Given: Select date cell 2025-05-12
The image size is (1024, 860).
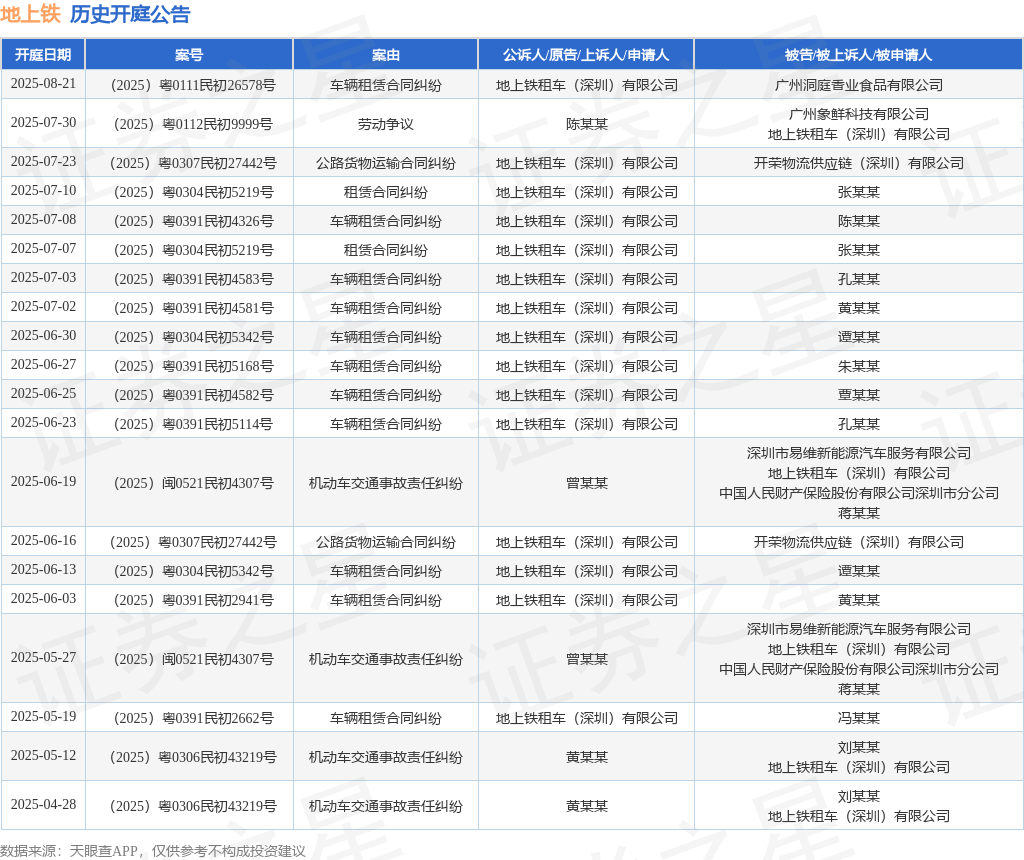Looking at the screenshot, I should (43, 755).
